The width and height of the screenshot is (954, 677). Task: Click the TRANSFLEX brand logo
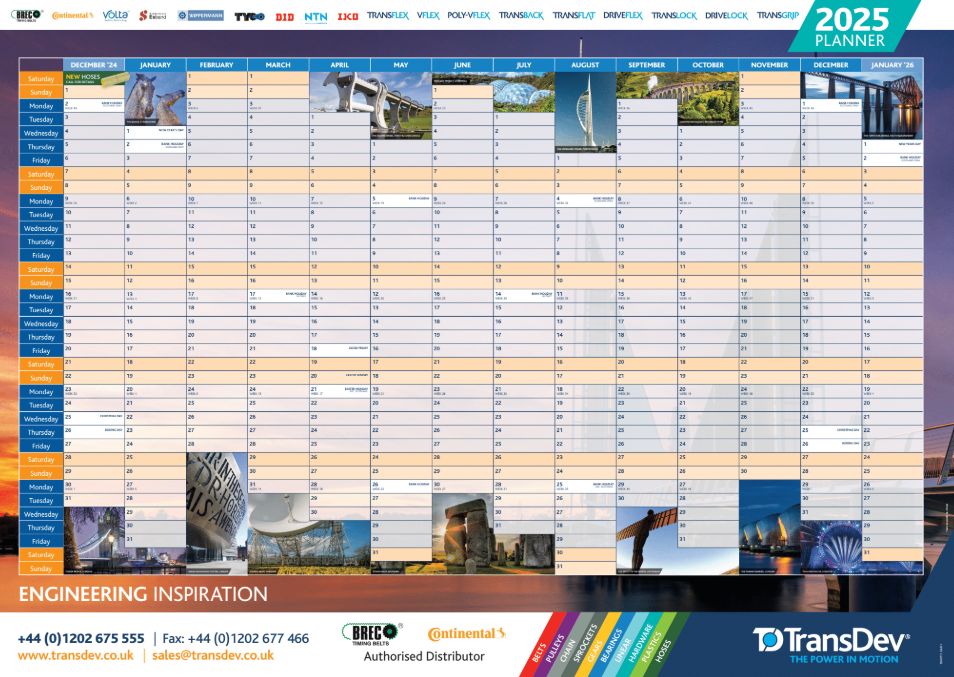point(388,15)
